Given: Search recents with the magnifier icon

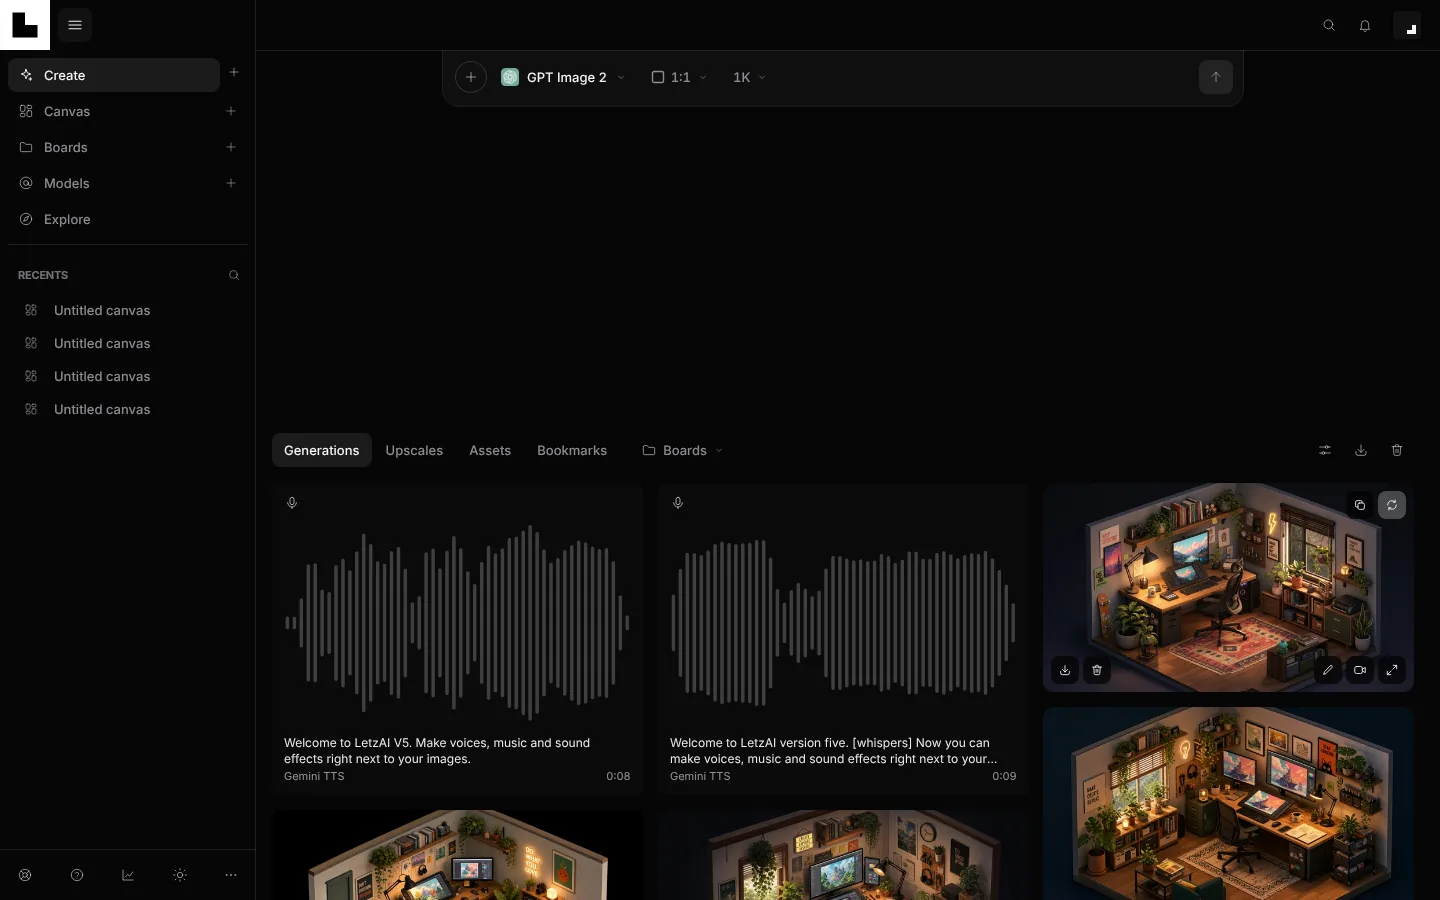Looking at the screenshot, I should [234, 275].
